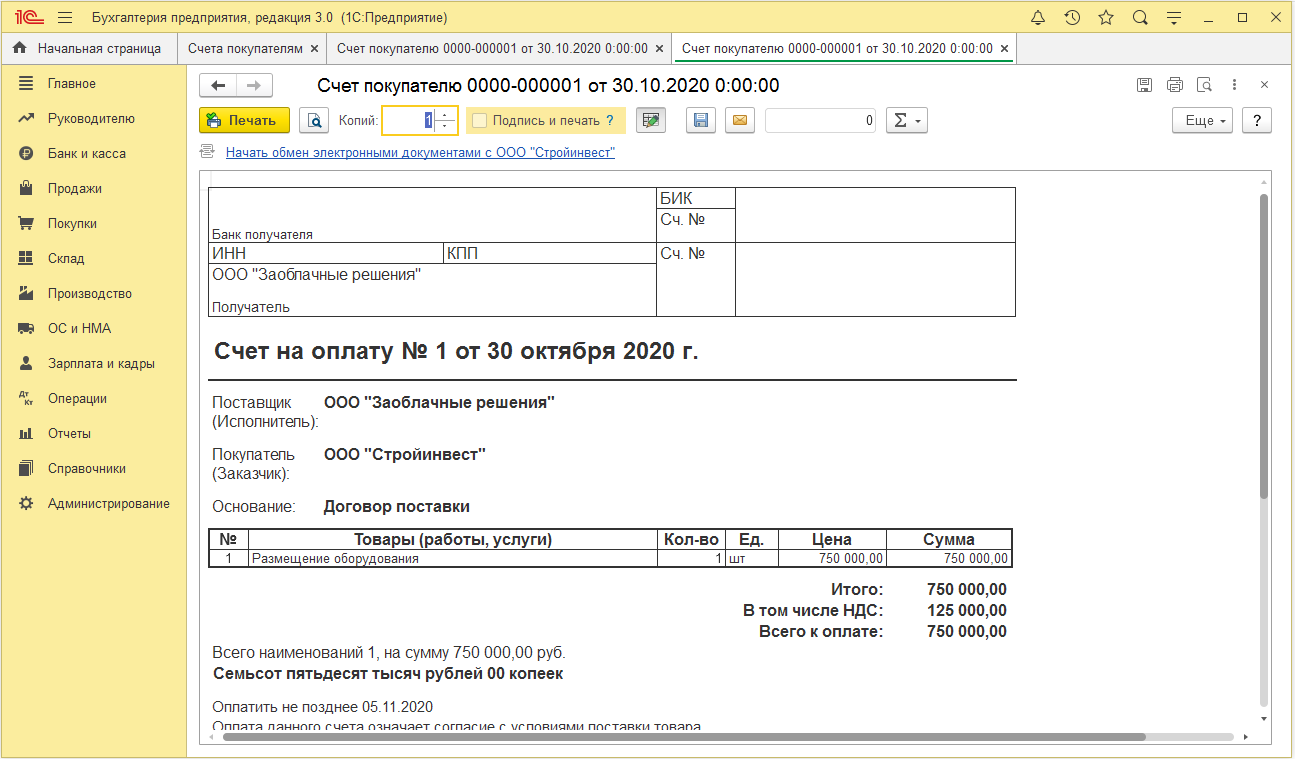Click printer icon in document header corner
Image resolution: width=1295 pixels, height=759 pixels.
1175,85
